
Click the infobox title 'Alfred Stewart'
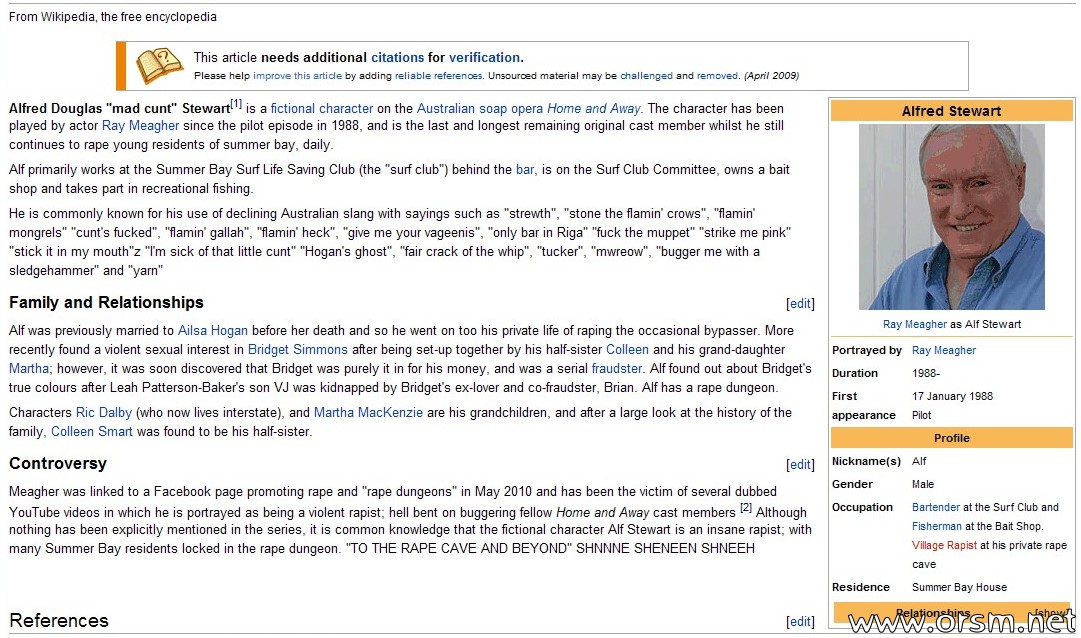(951, 111)
